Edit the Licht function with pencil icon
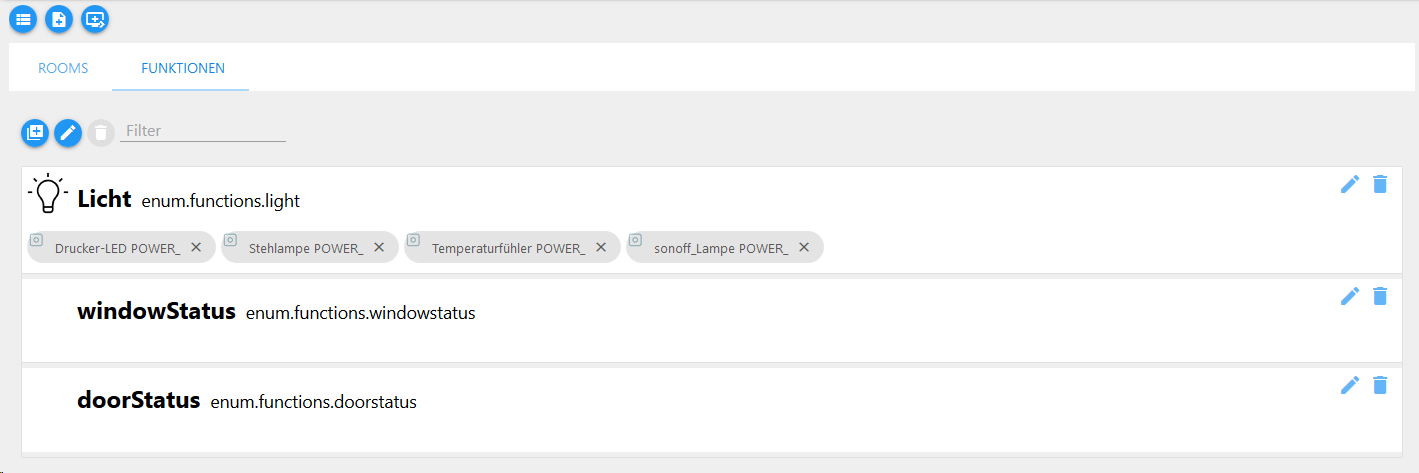Screen dimensions: 1419x473 coord(1350,184)
